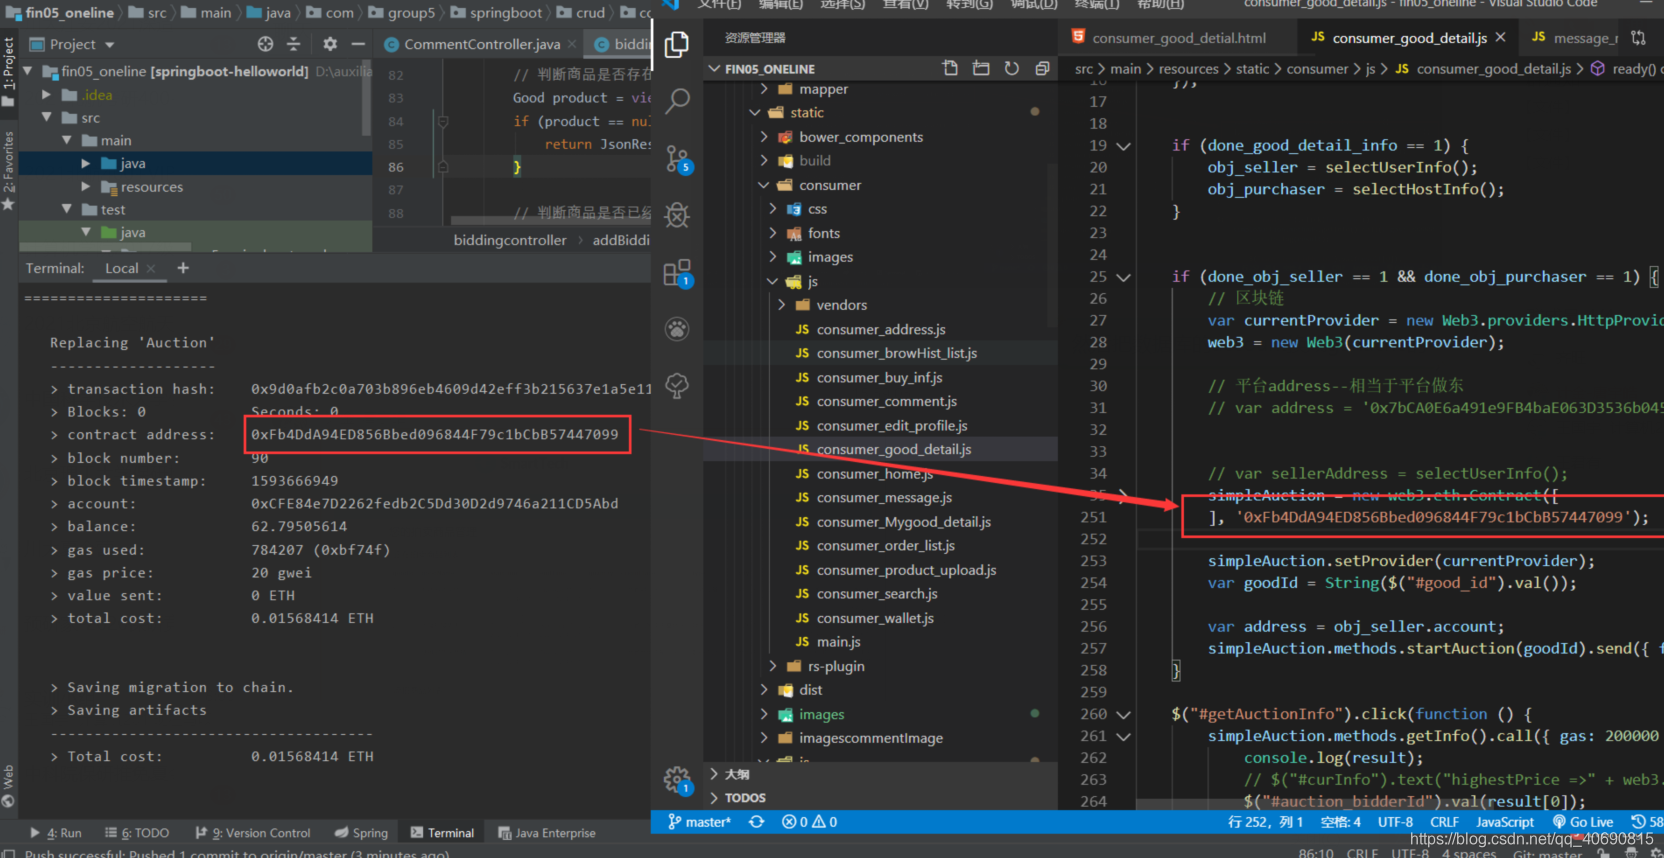The height and width of the screenshot is (858, 1664).
Task: Click errors and warnings count in status bar
Action: point(810,822)
